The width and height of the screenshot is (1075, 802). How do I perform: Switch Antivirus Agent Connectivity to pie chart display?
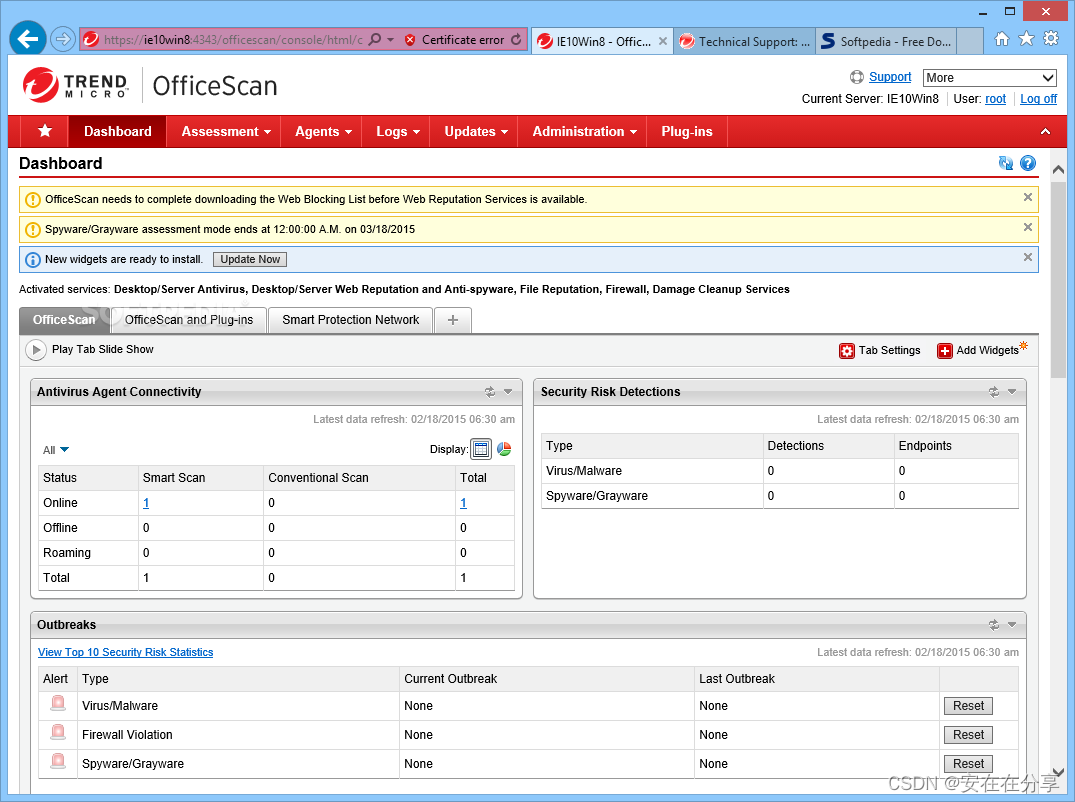(x=504, y=449)
